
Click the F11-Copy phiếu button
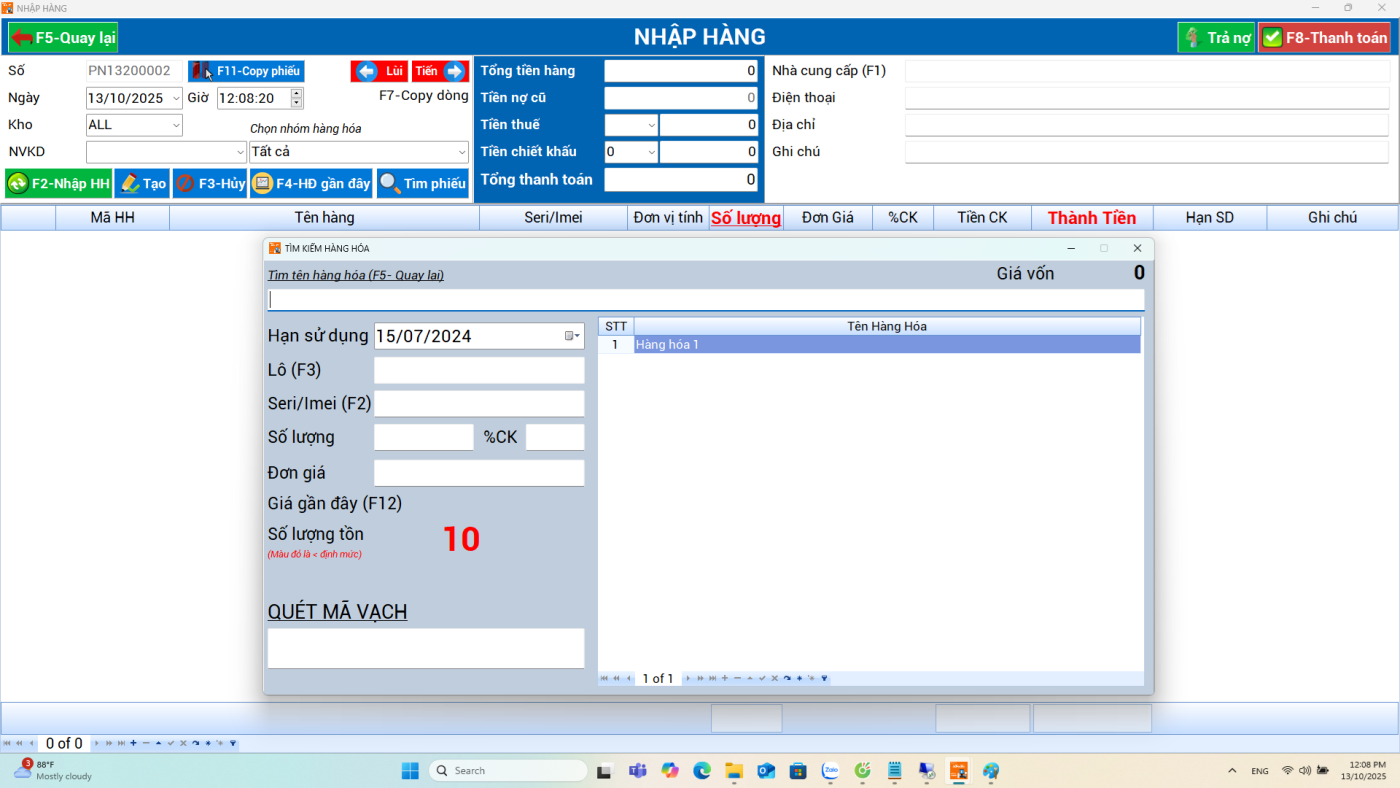tap(246, 71)
